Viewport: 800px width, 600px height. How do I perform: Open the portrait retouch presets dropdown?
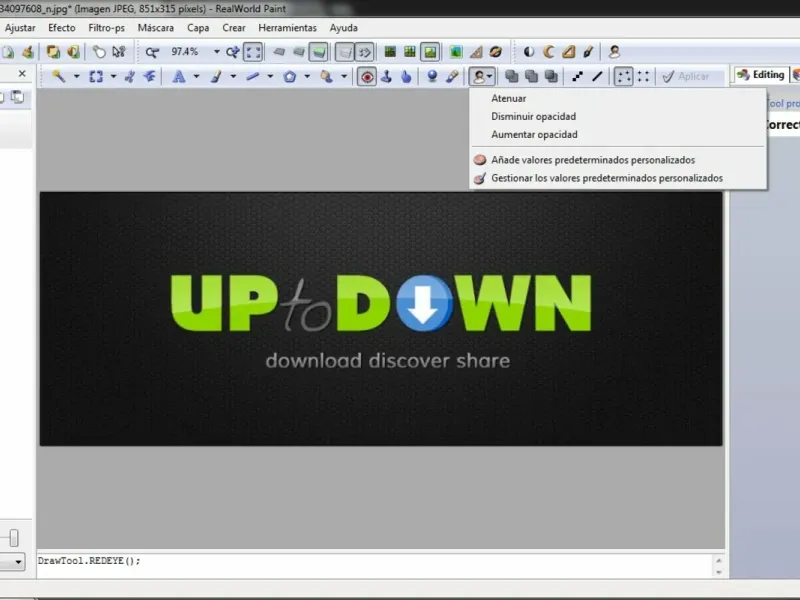coord(482,77)
